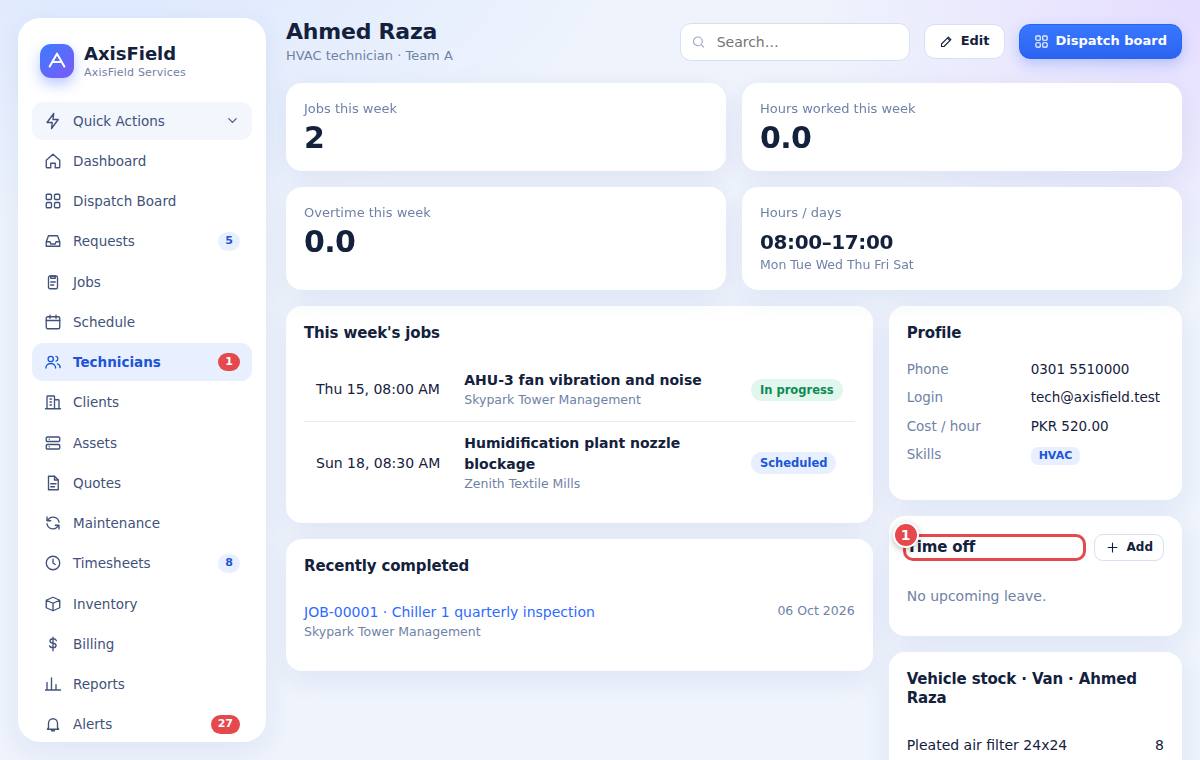Click the Dashboard home icon
This screenshot has width=1200, height=760.
point(53,161)
